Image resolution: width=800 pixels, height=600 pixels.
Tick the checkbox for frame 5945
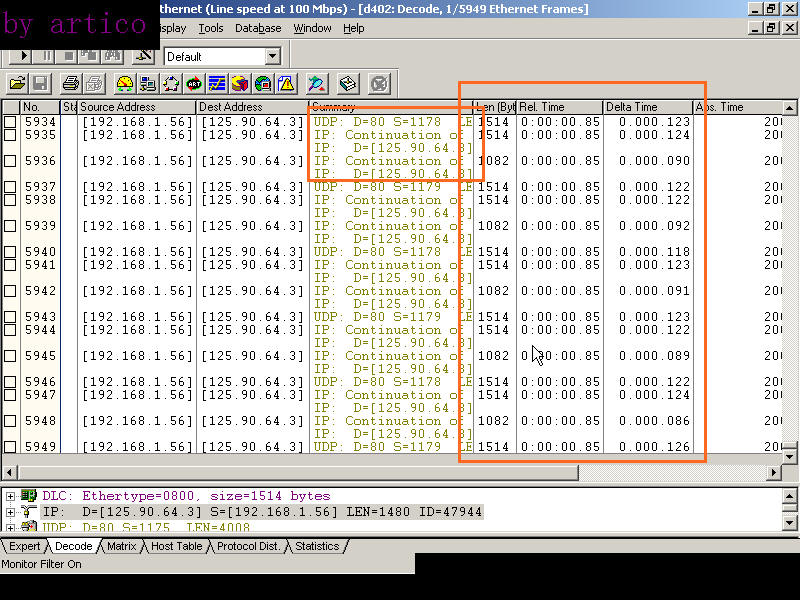coord(10,356)
